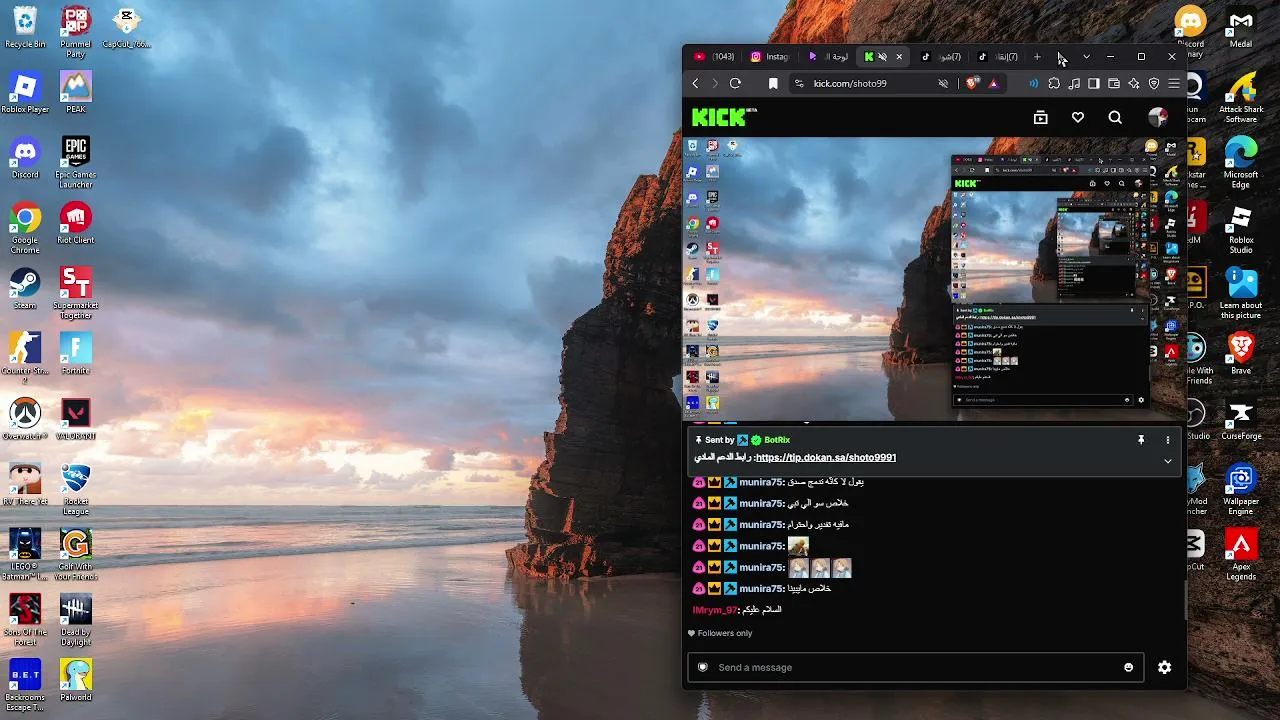Open Rocket League desktop icon
The height and width of the screenshot is (720, 1280).
(x=76, y=489)
